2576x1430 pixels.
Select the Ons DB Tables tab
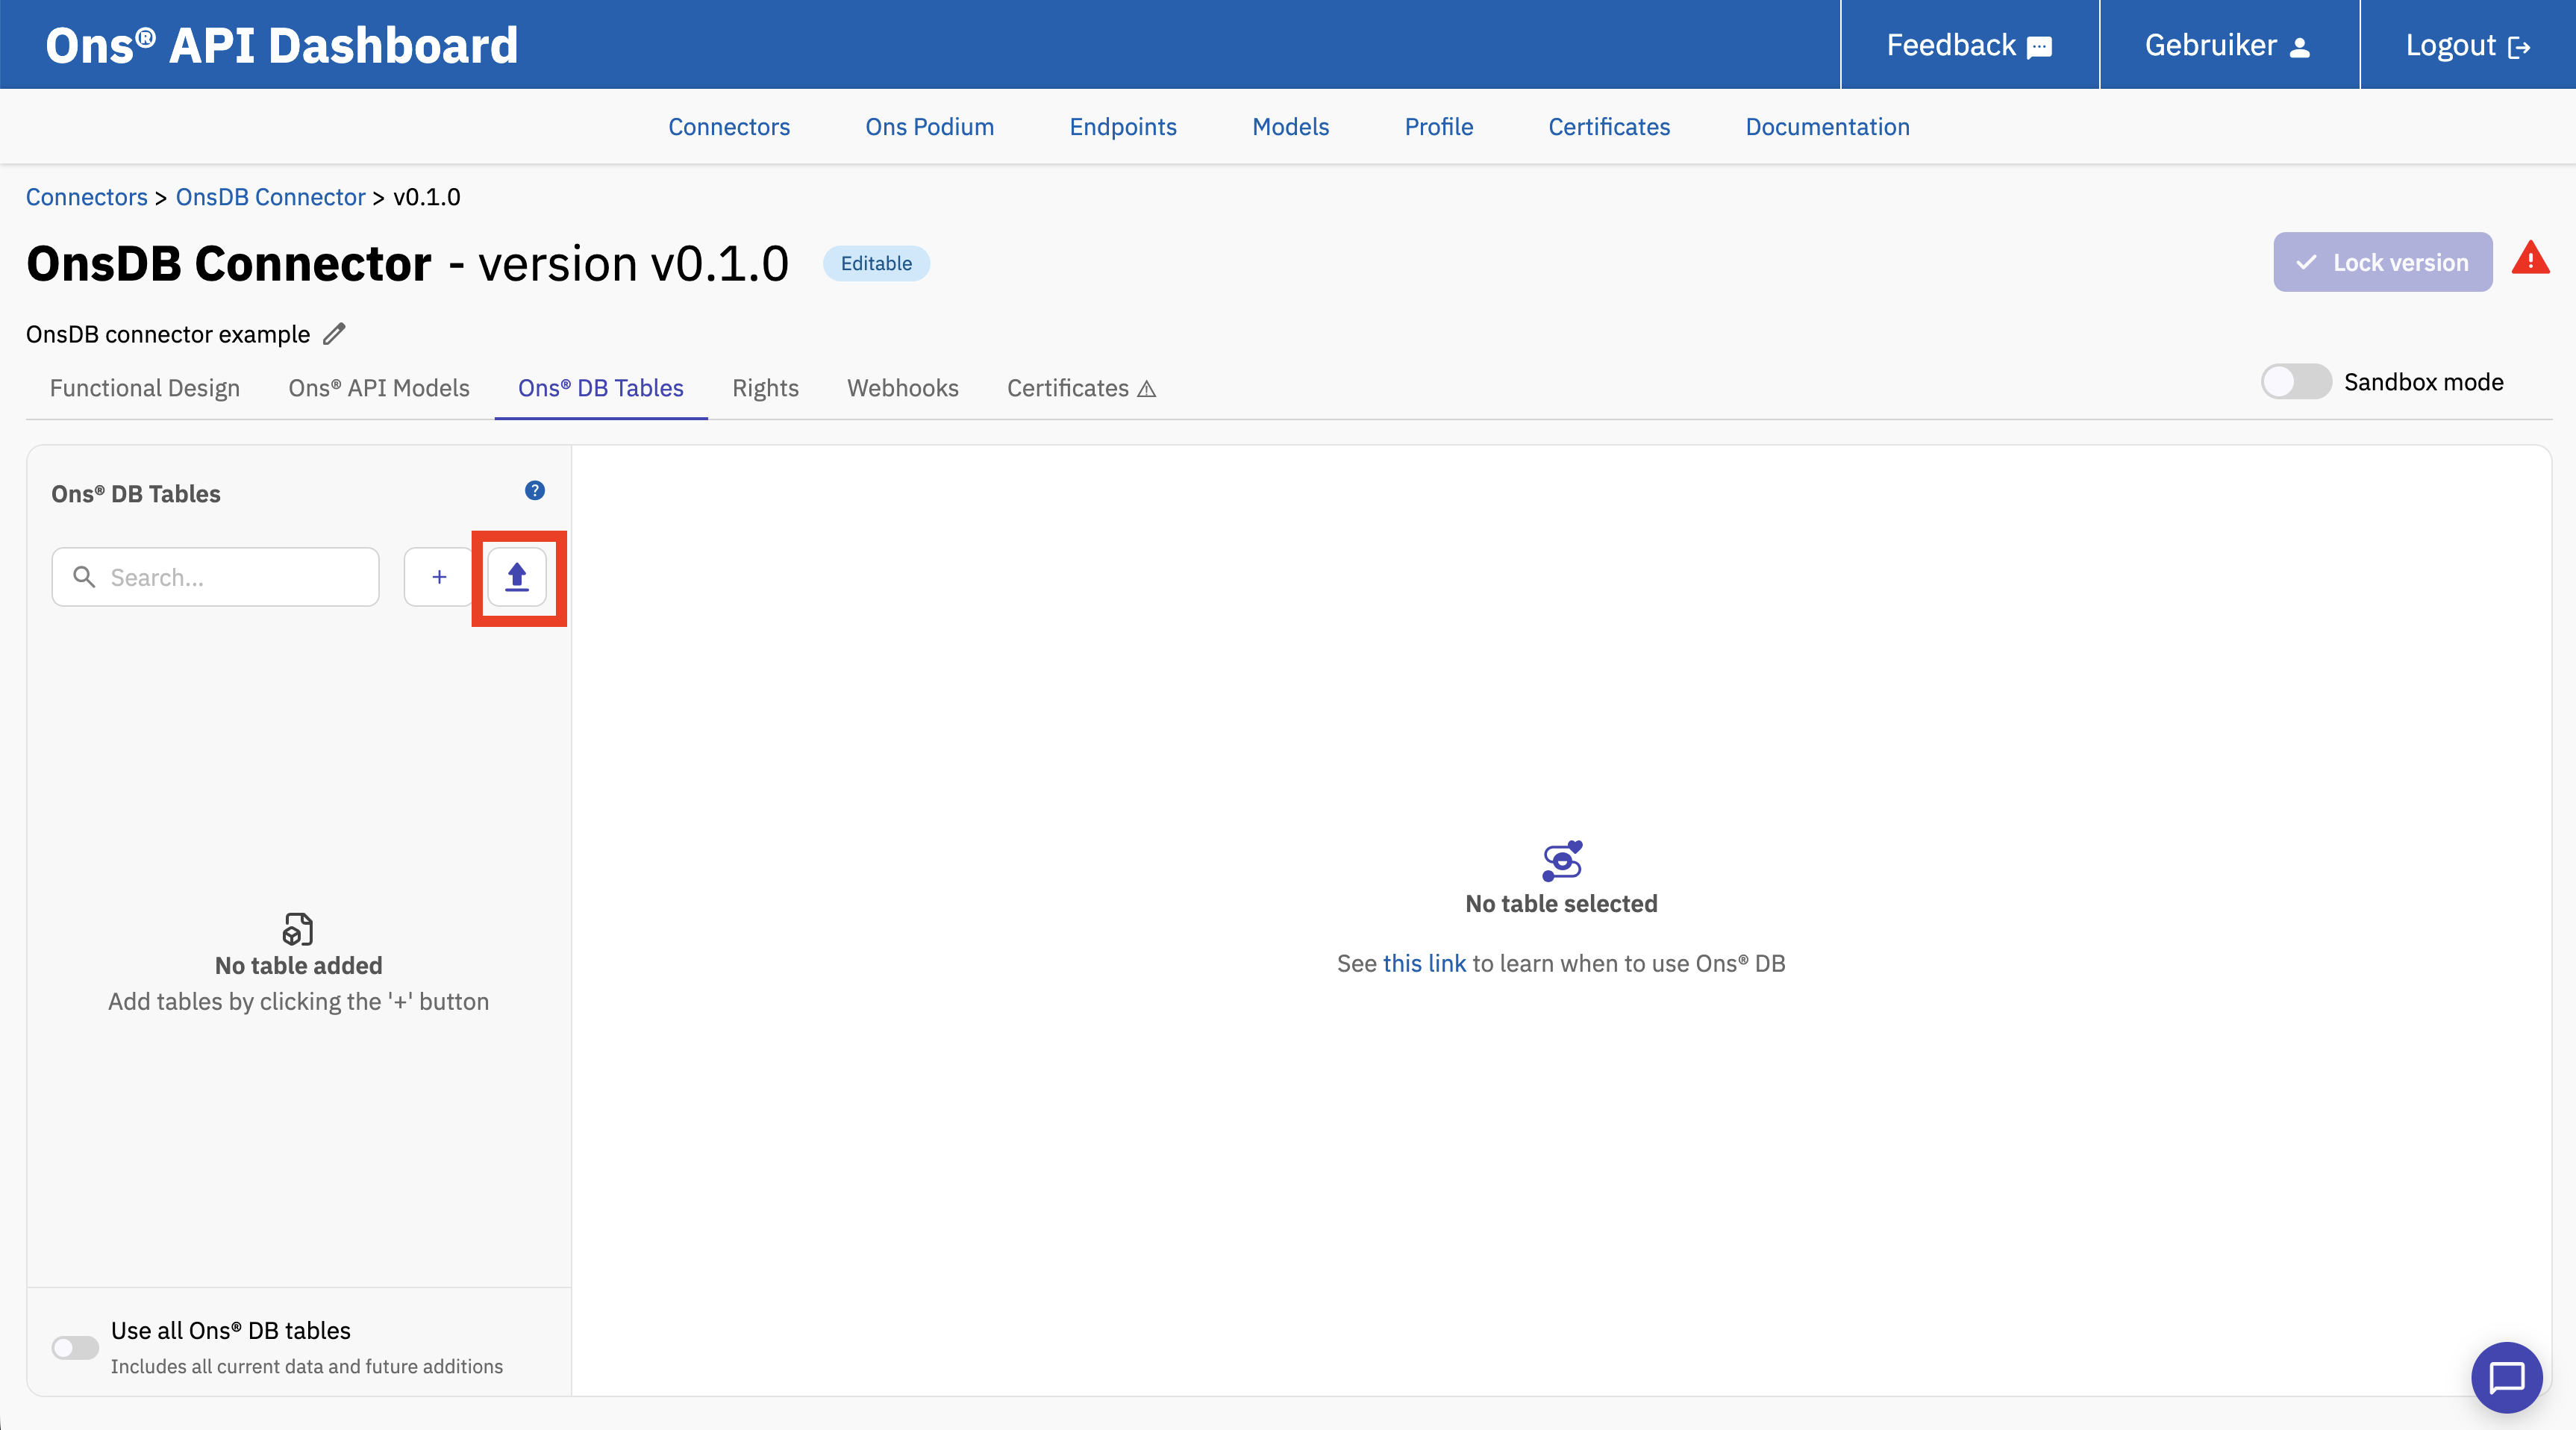[x=601, y=388]
